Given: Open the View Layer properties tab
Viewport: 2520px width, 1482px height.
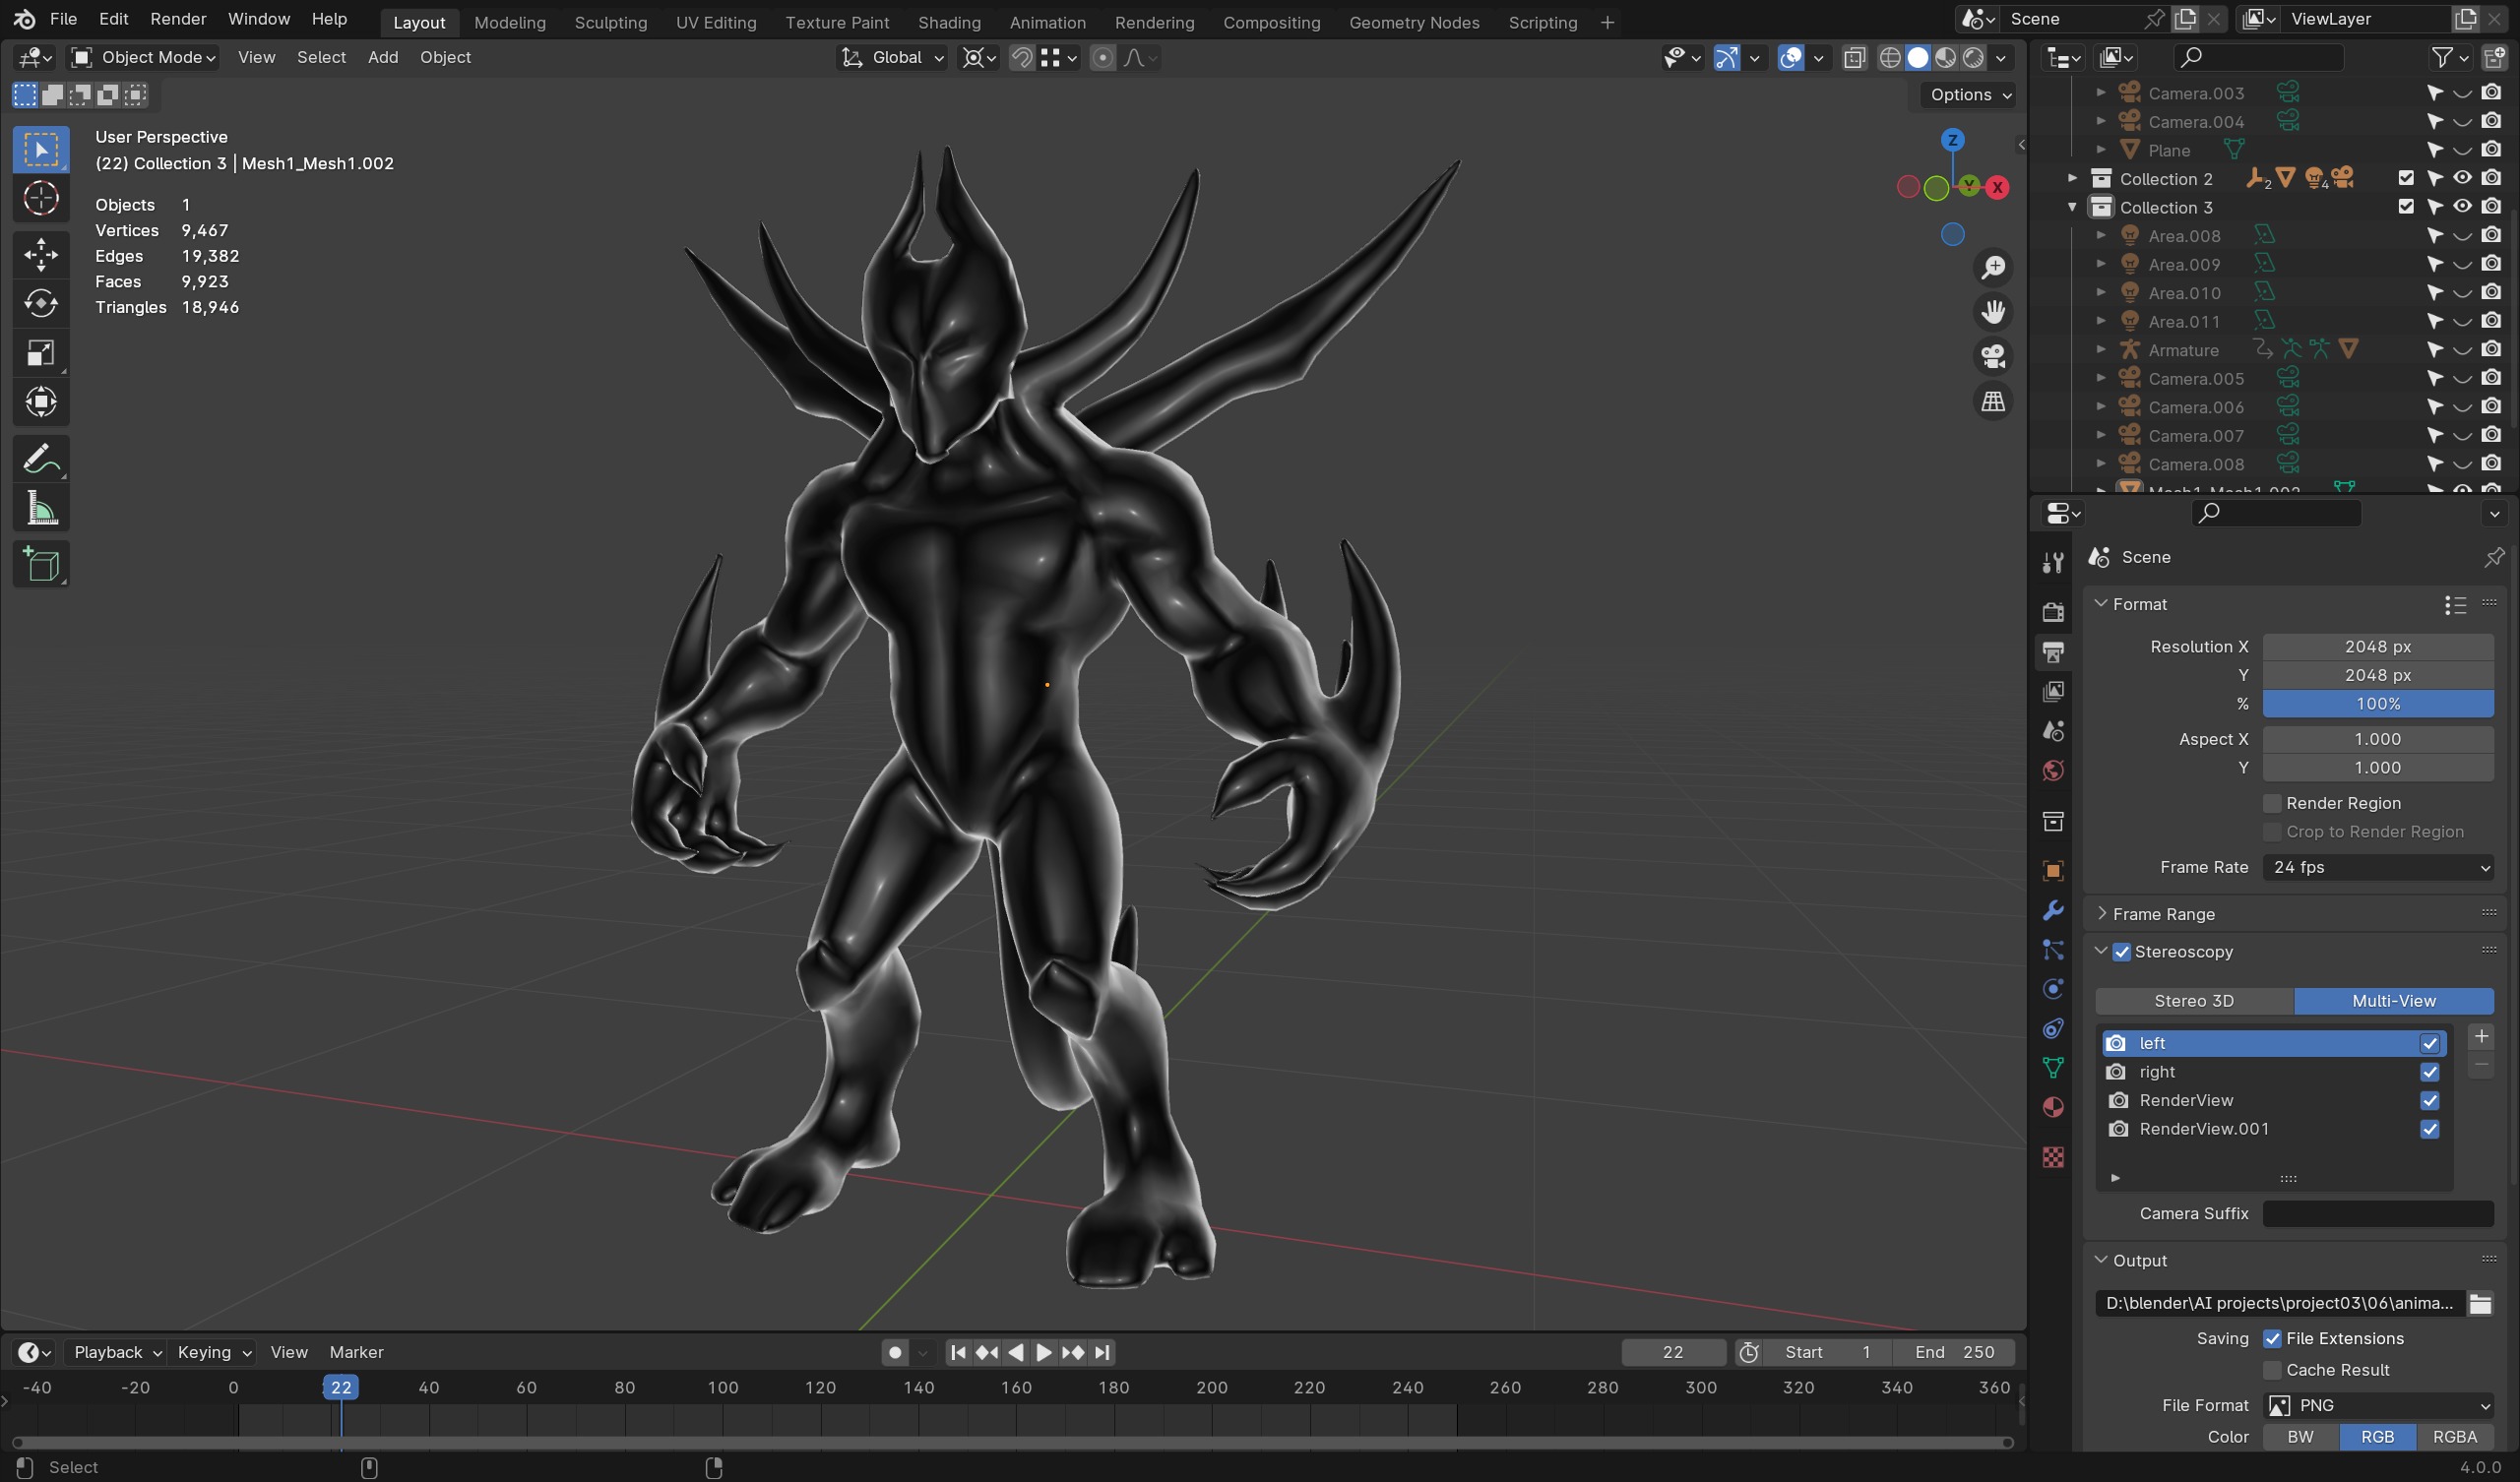Looking at the screenshot, I should click(2053, 692).
